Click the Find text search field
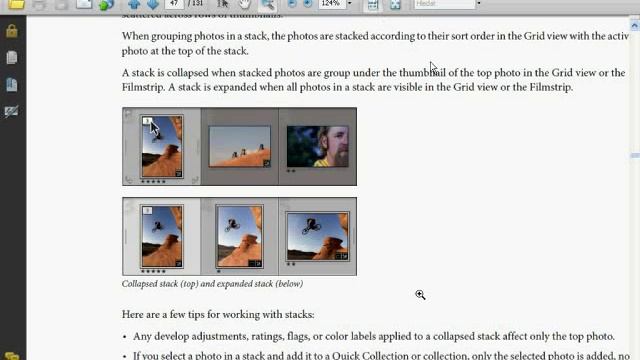Screen dimensions: 640x360 [x=444, y=4]
